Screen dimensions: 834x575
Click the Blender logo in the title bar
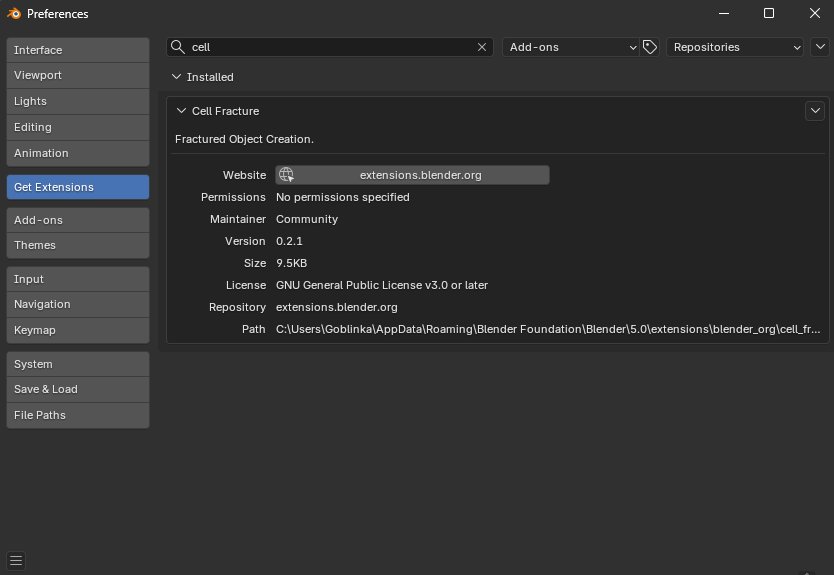point(14,14)
